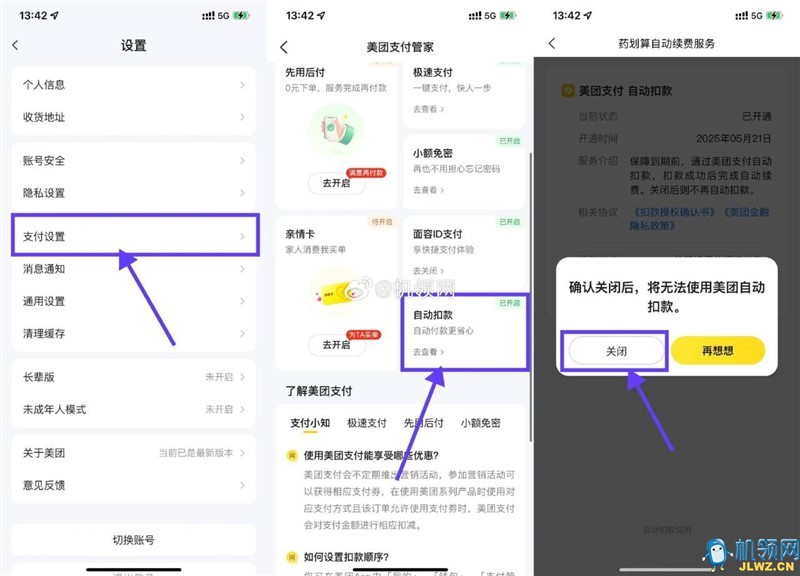The image size is (800, 576).
Task: Tap battery icon in 设置 screen status bar
Action: pos(241,16)
